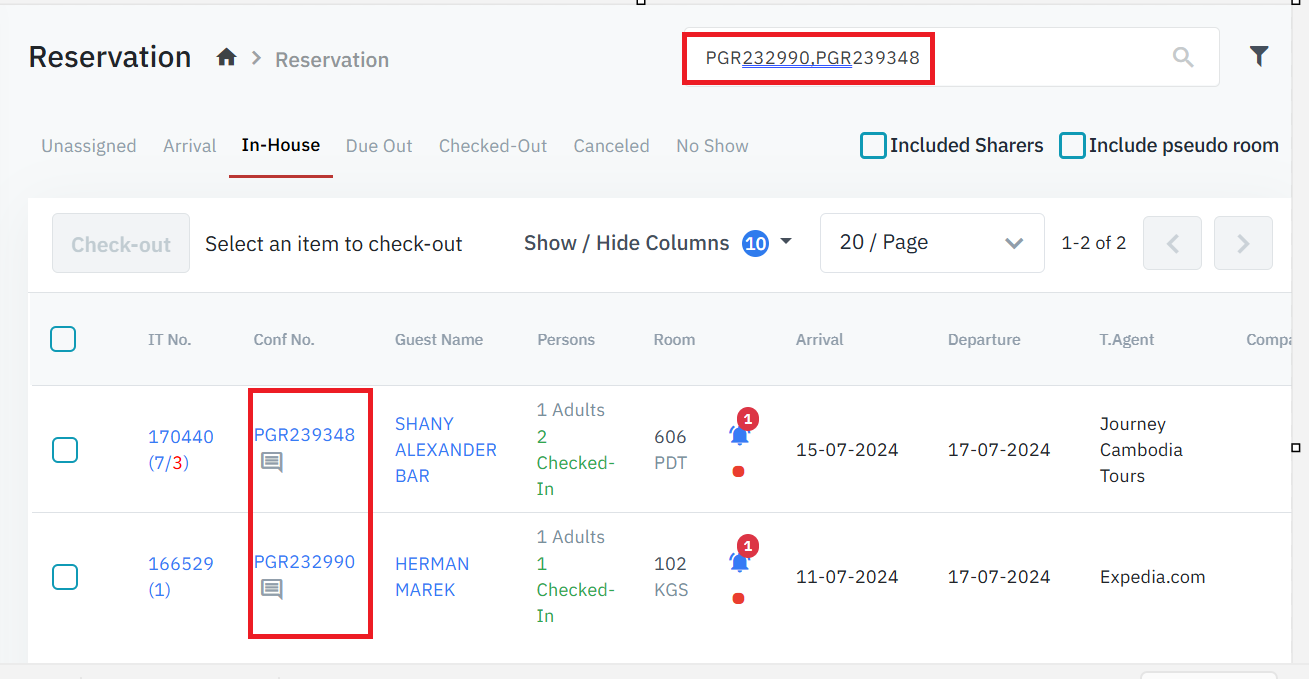This screenshot has width=1309, height=679.
Task: Select the row checkbox for SHANY ALEXANDER BAR
Action: pyautogui.click(x=65, y=450)
